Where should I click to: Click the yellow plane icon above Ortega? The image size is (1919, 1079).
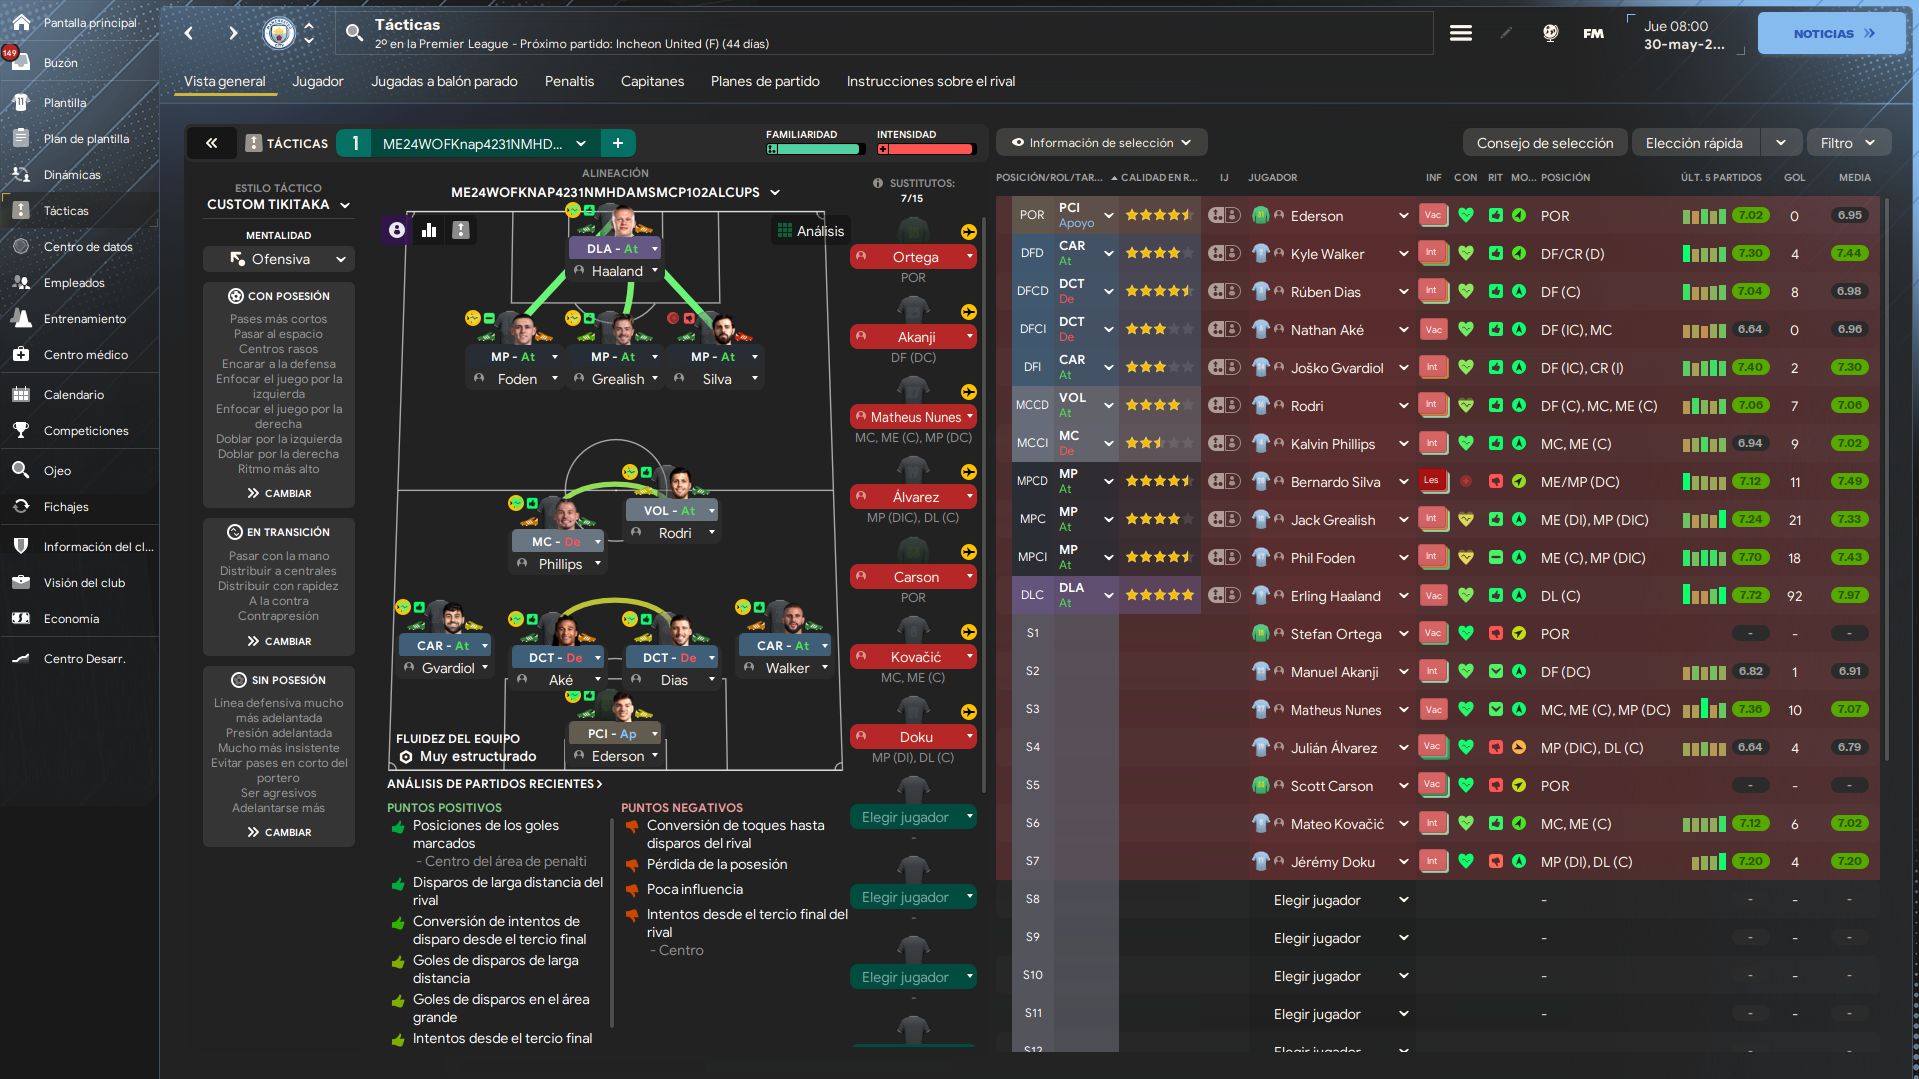click(x=969, y=232)
